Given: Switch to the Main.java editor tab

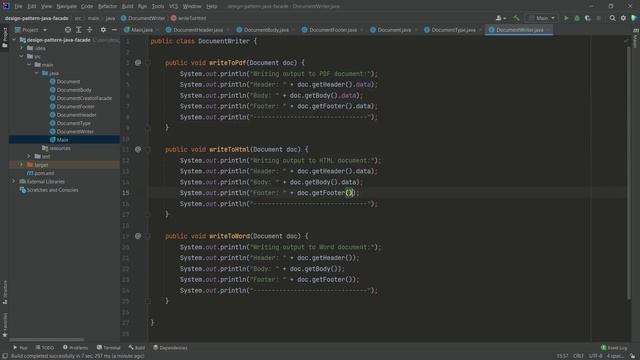Looking at the screenshot, I should coord(142,30).
